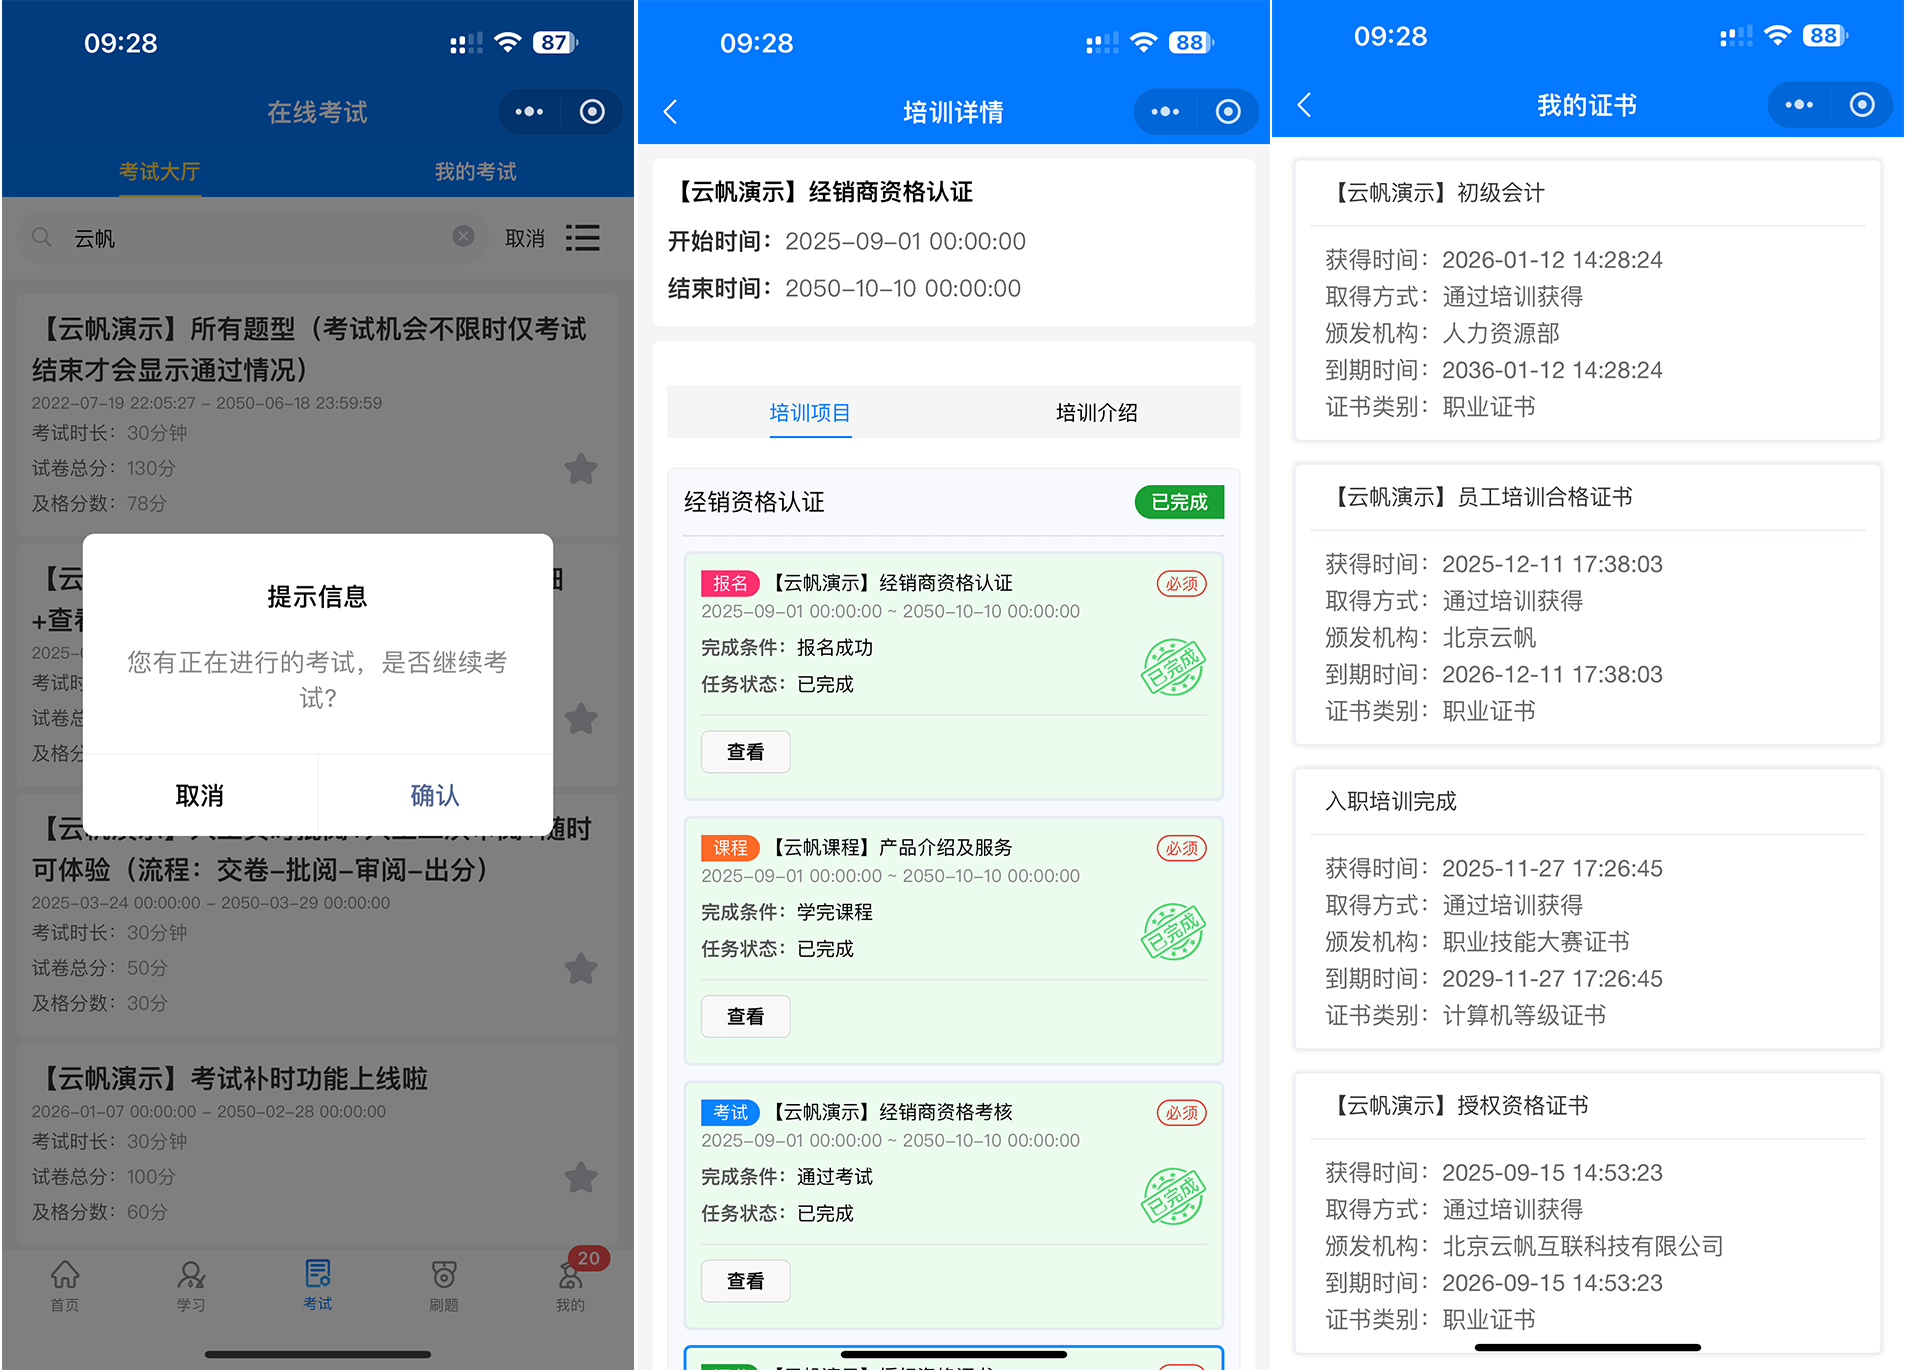Viewport: 1905px width, 1370px height.
Task: Dismiss the dialog with 取消
Action: [x=200, y=795]
